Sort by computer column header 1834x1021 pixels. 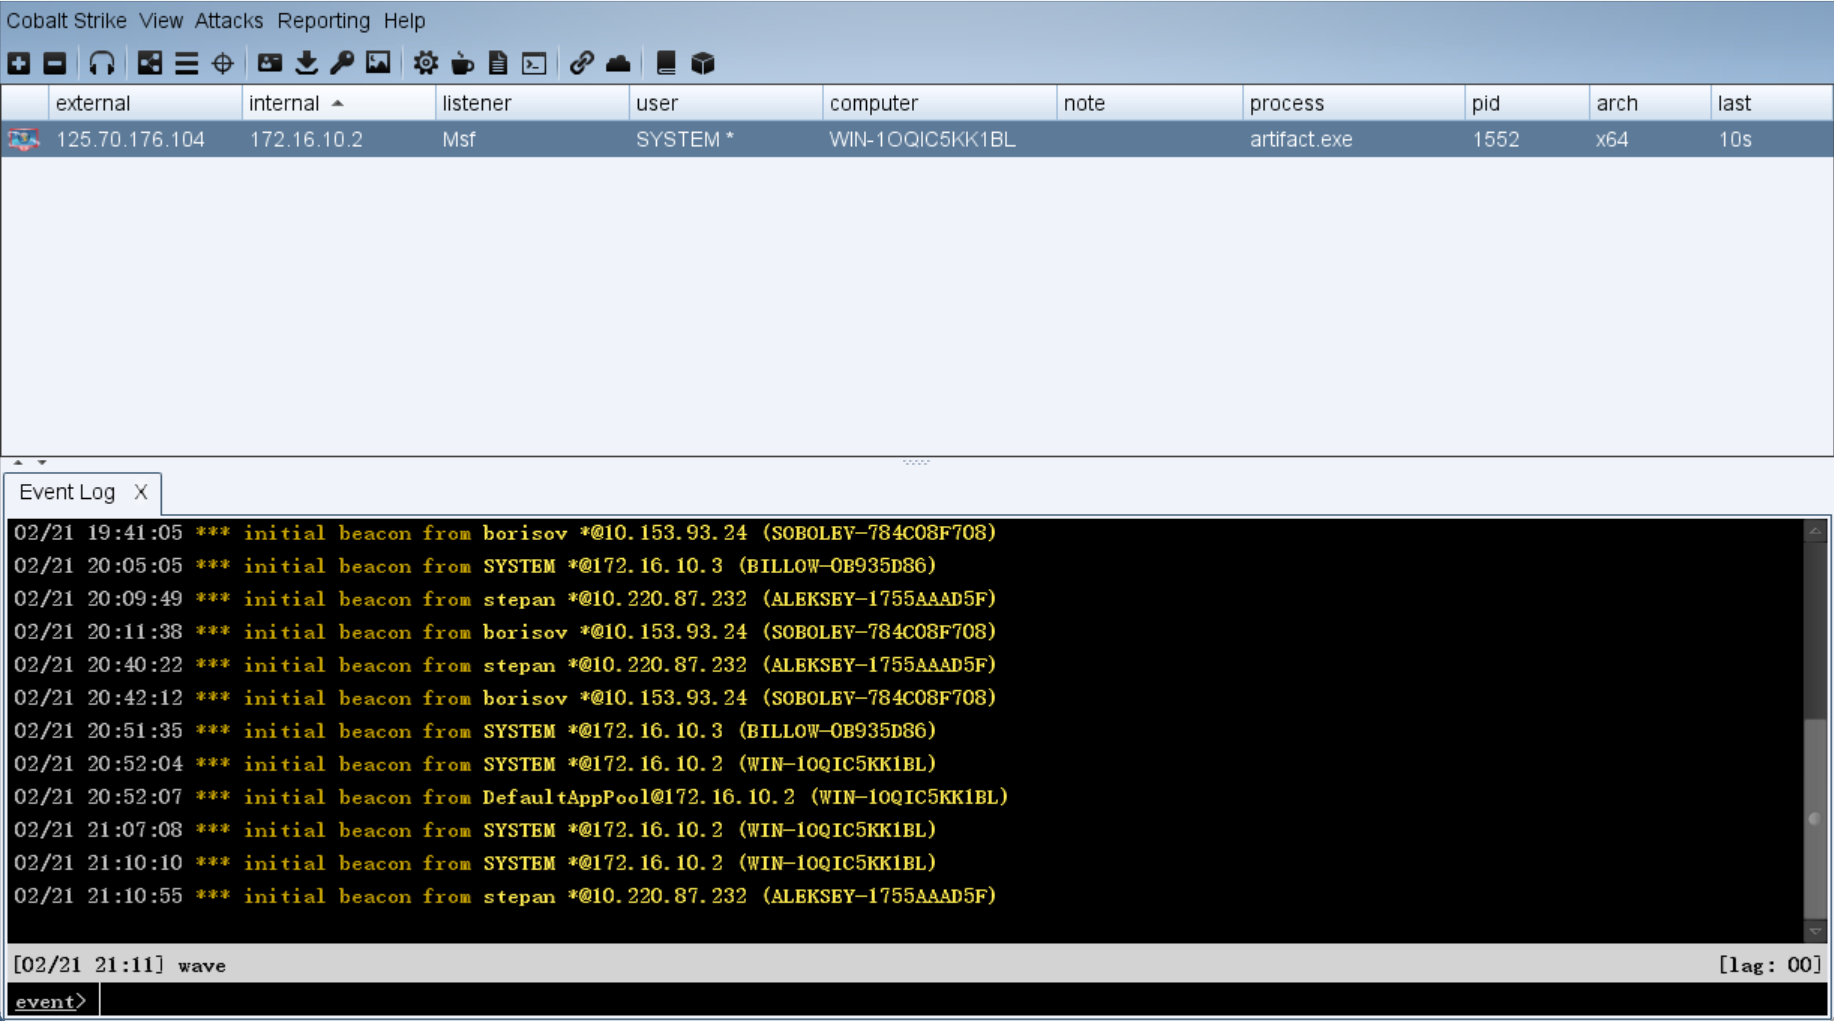940,103
